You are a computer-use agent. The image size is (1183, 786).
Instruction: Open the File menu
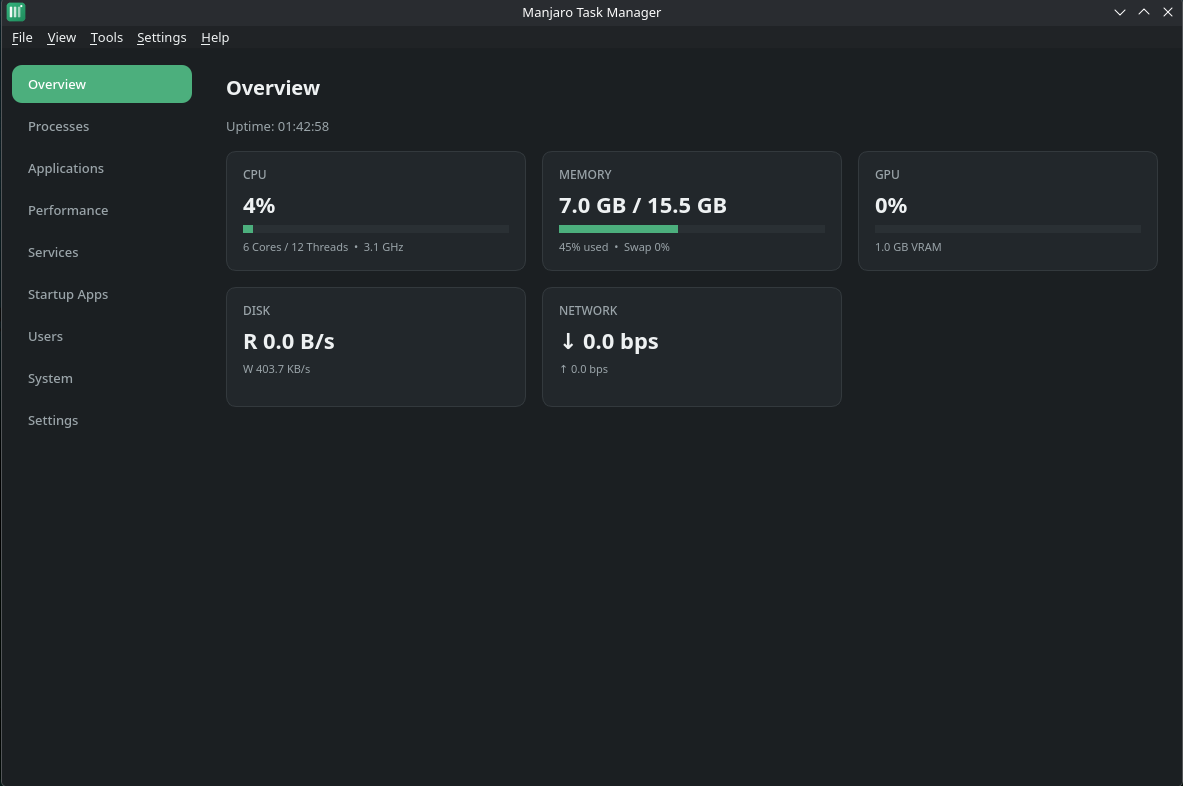pyautogui.click(x=22, y=38)
